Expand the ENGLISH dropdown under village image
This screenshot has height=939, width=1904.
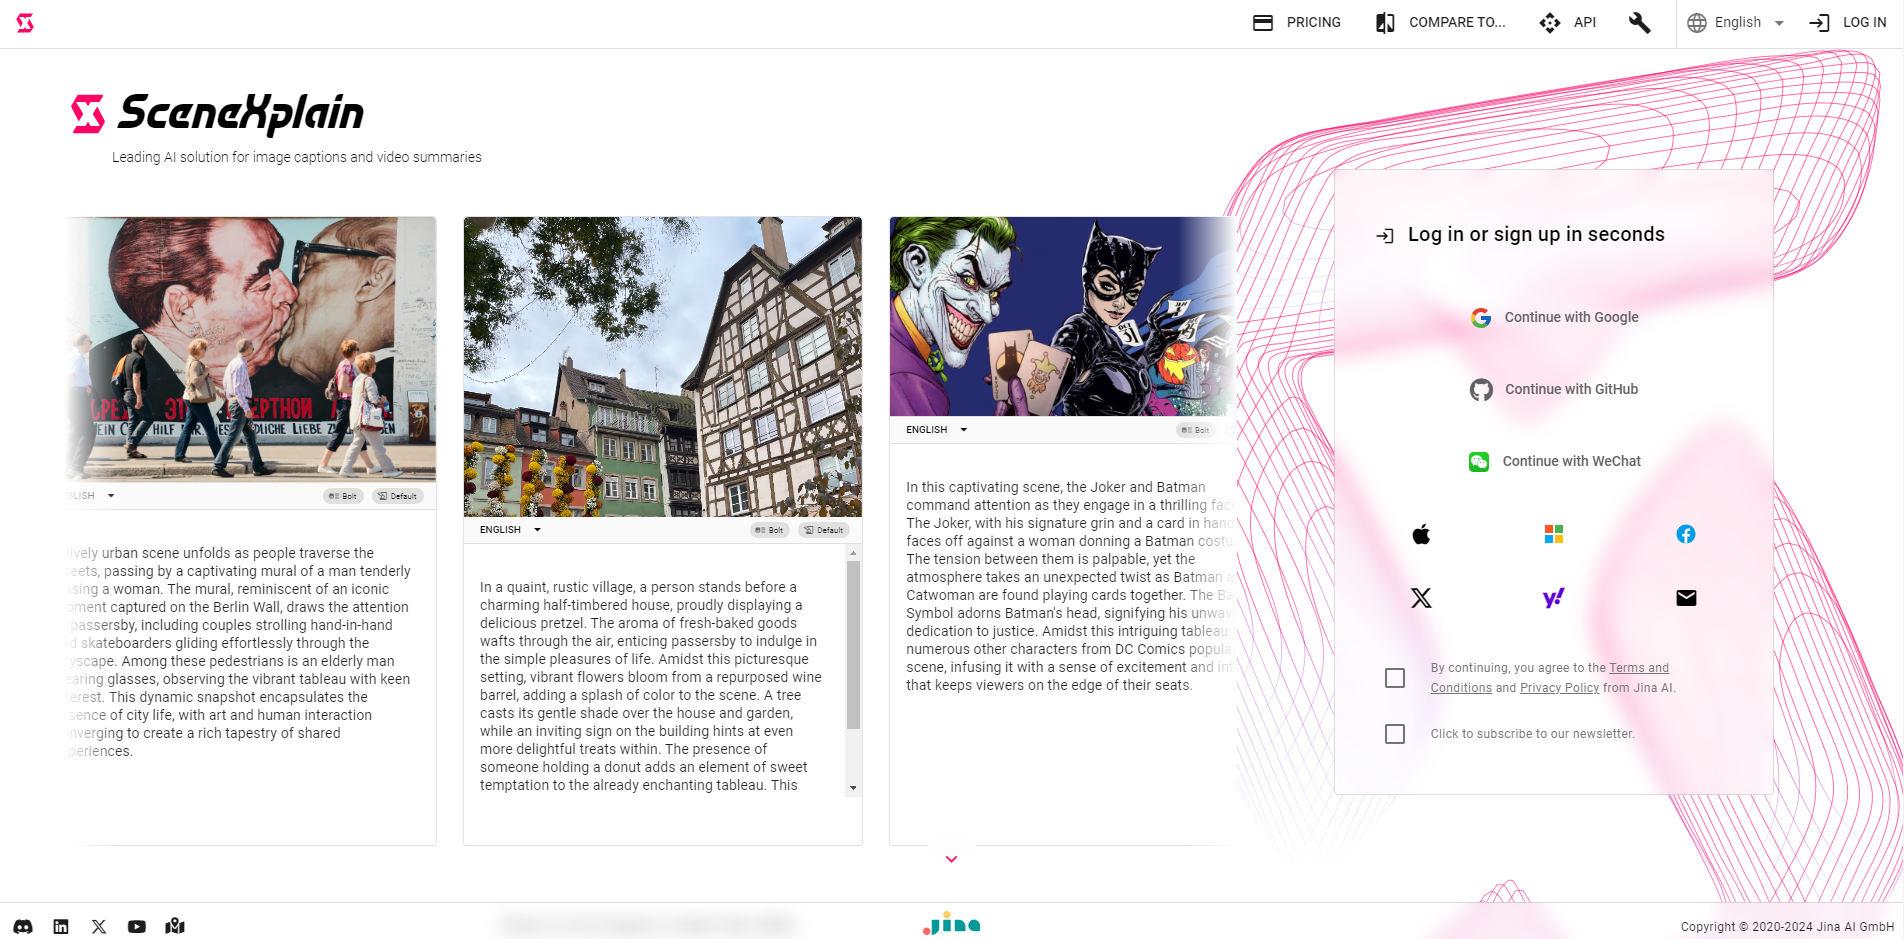tap(510, 530)
